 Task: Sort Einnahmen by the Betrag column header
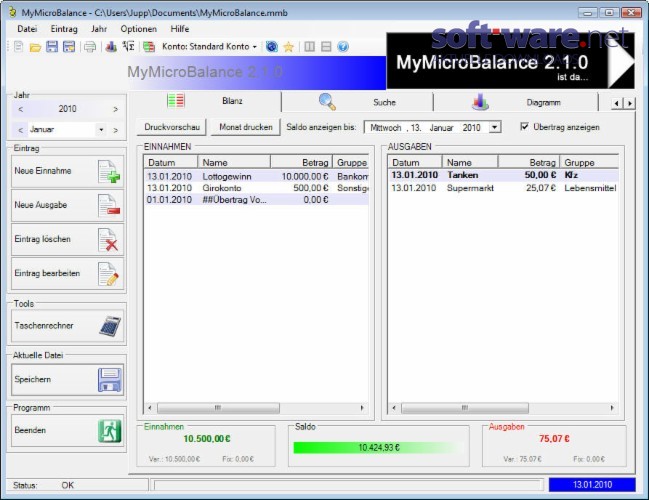(301, 162)
